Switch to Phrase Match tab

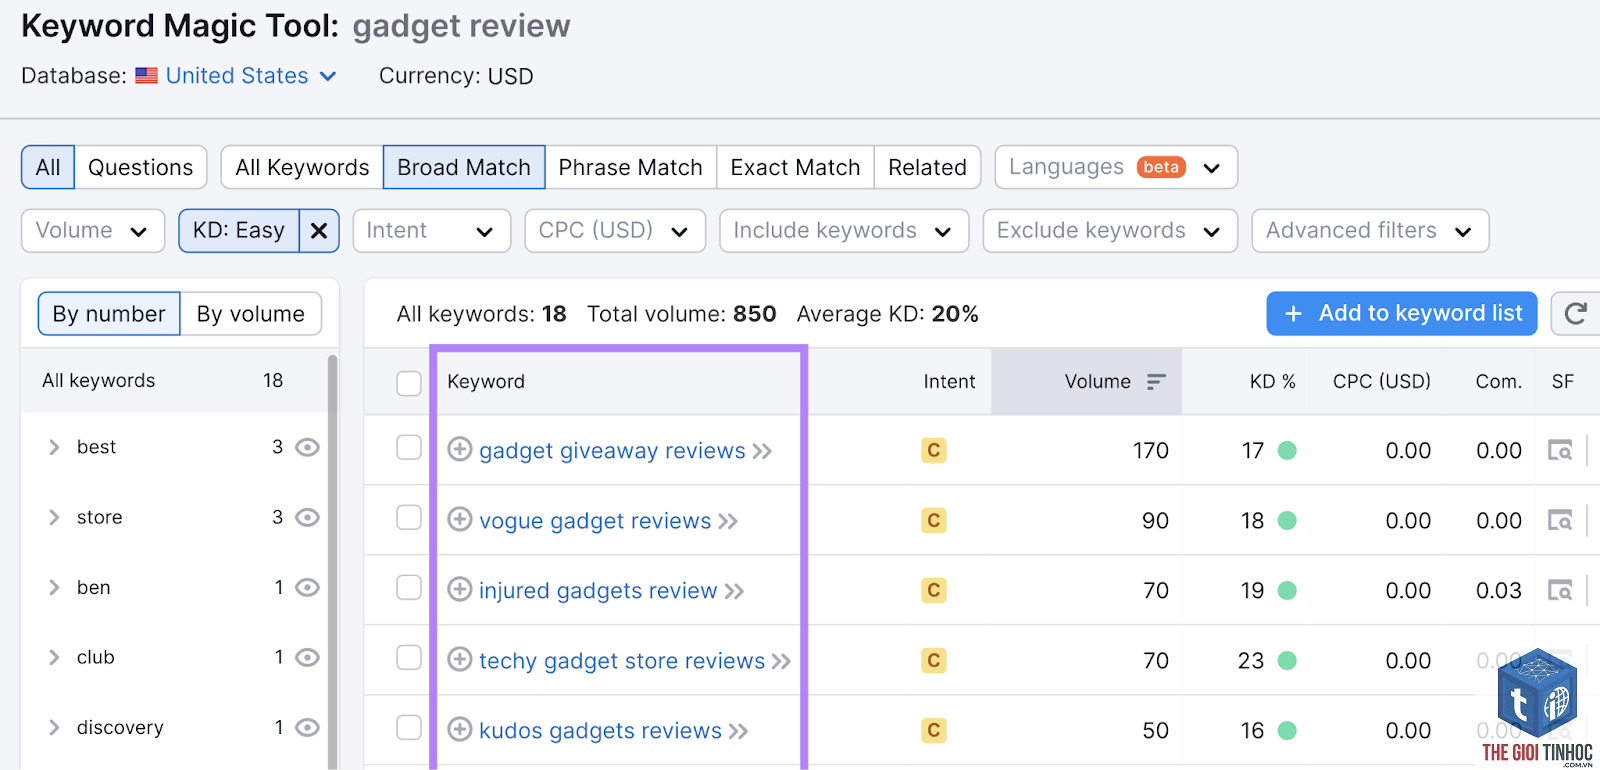tap(631, 167)
